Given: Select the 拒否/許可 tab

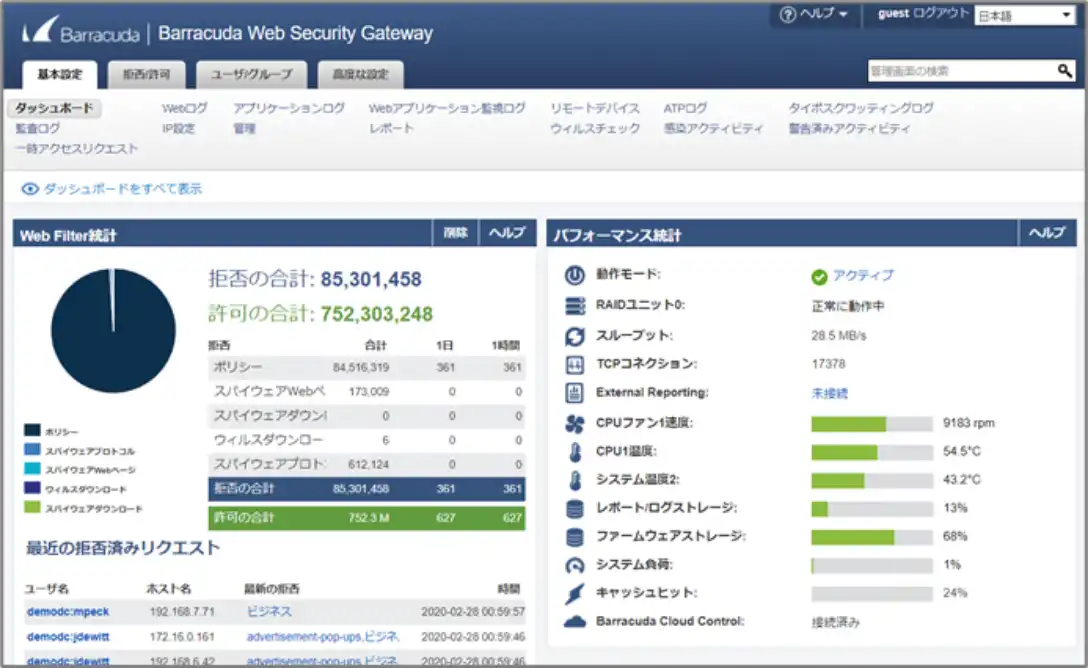Looking at the screenshot, I should (x=146, y=74).
